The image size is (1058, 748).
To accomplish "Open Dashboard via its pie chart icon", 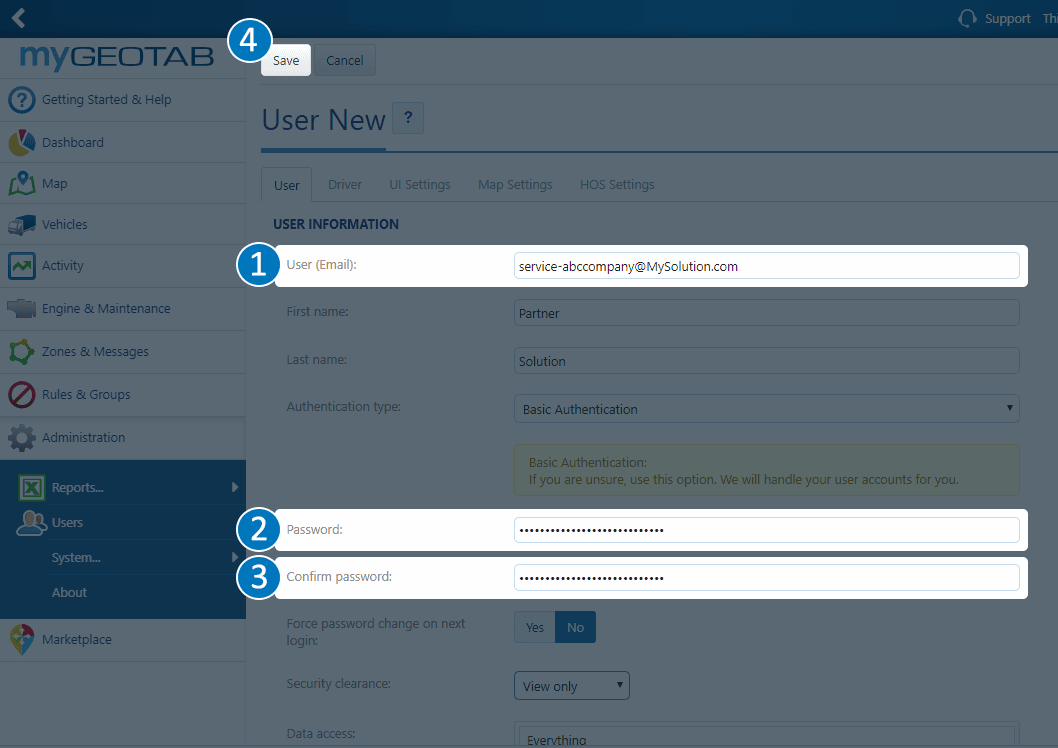I will pos(22,143).
